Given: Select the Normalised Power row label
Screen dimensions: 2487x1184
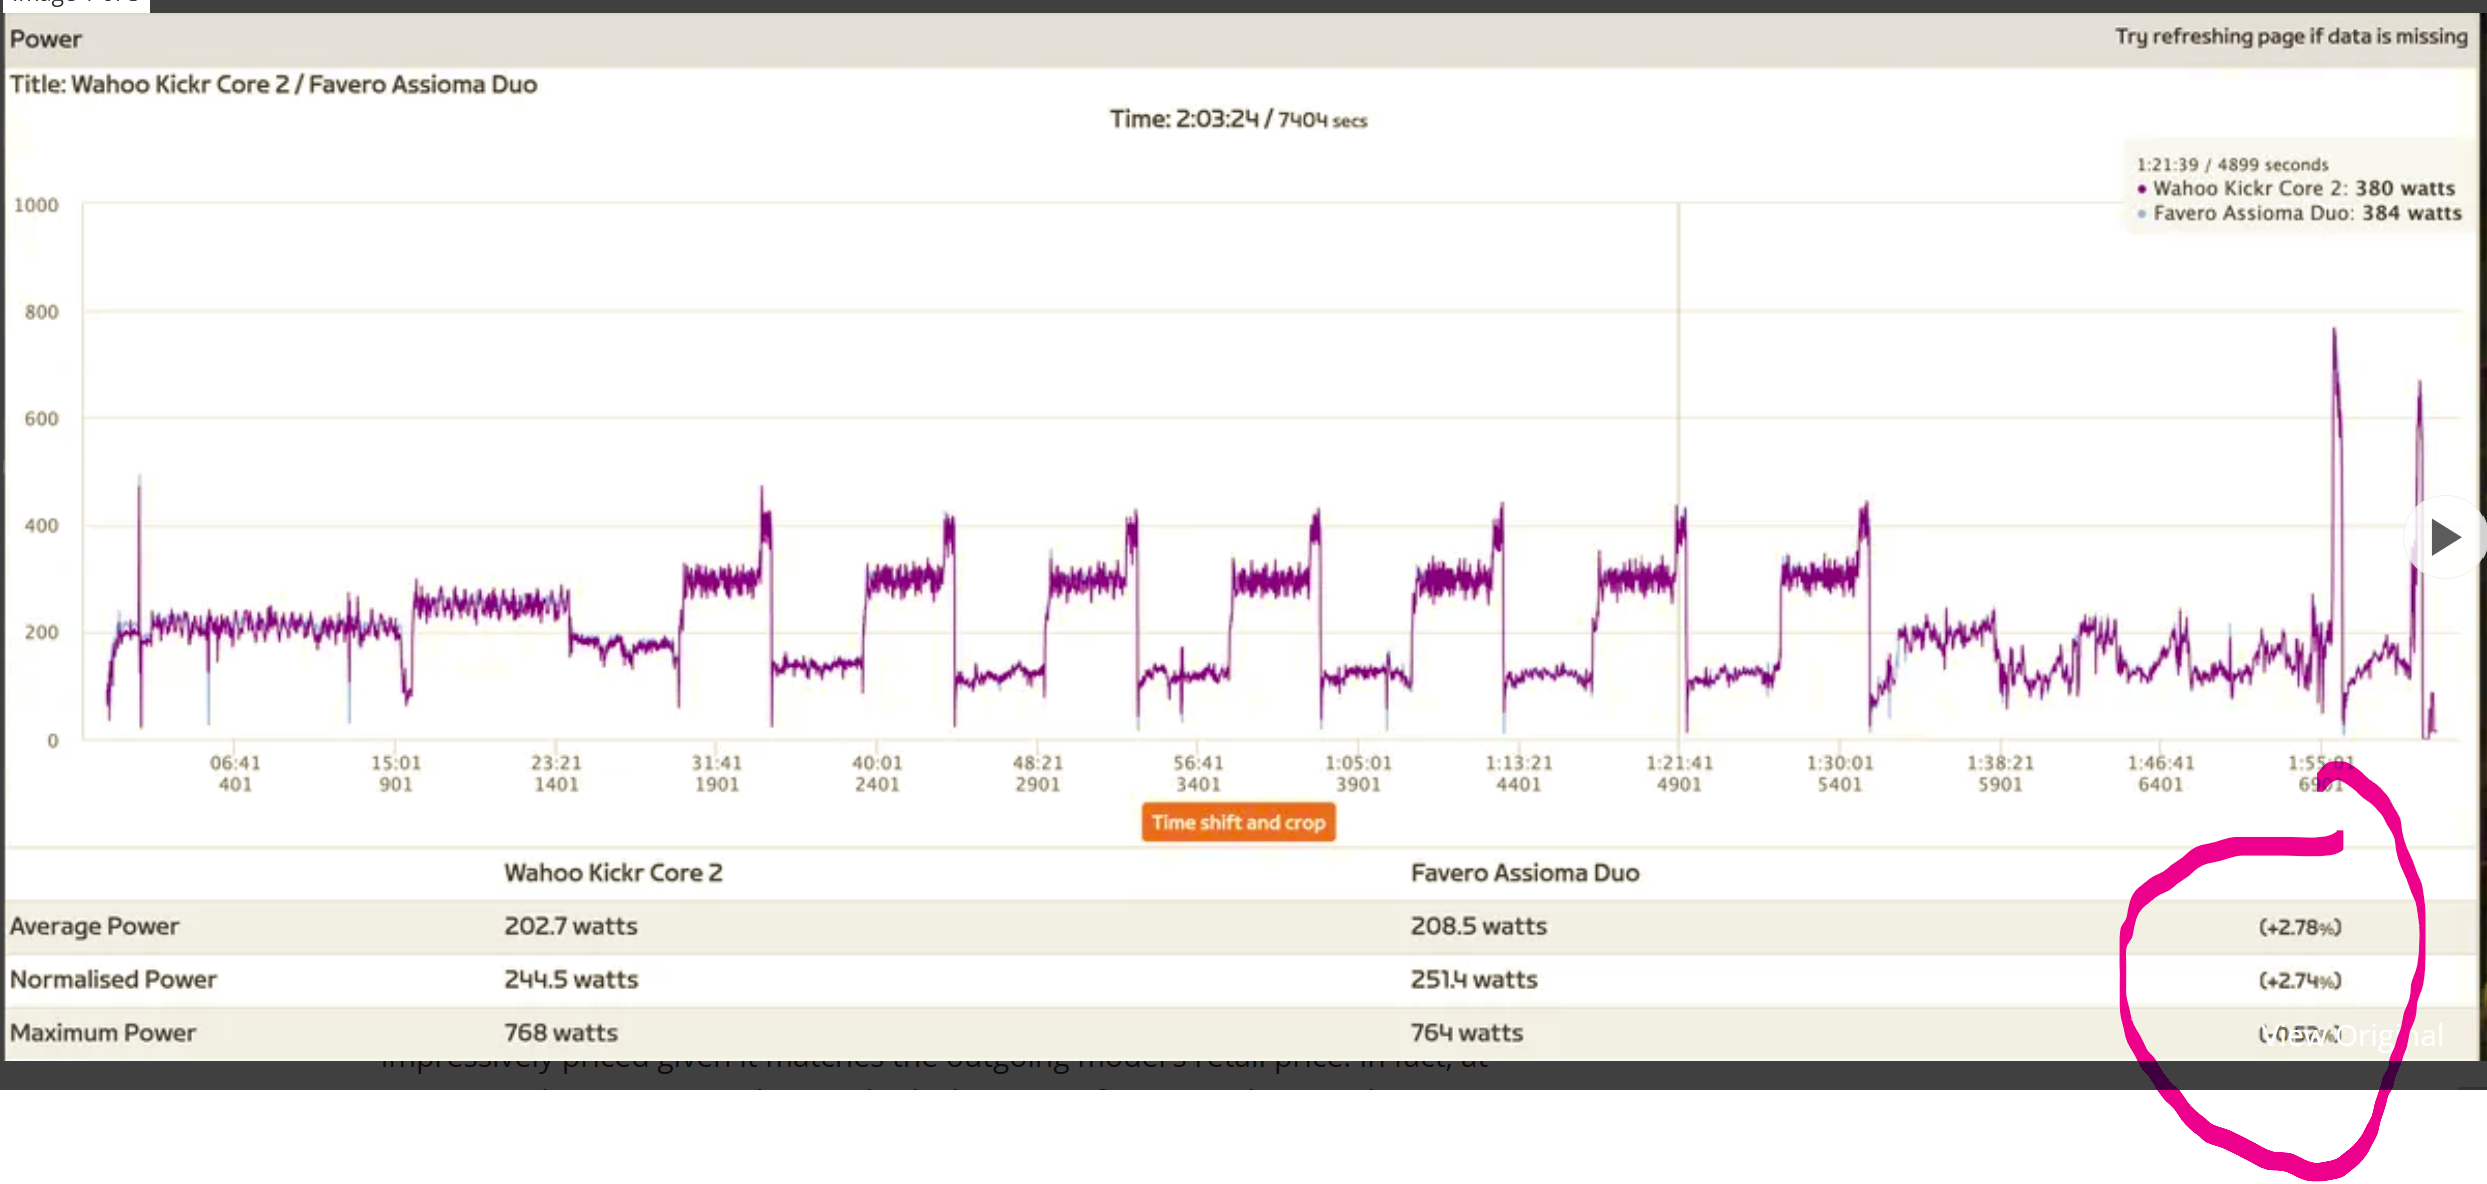Looking at the screenshot, I should click(113, 979).
